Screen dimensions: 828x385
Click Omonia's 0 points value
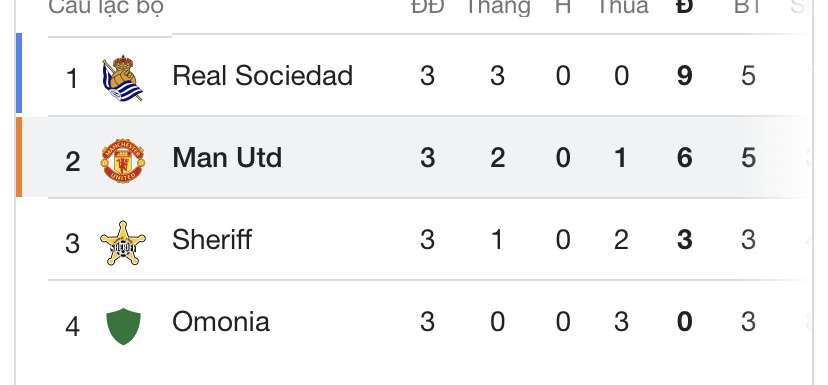684,322
